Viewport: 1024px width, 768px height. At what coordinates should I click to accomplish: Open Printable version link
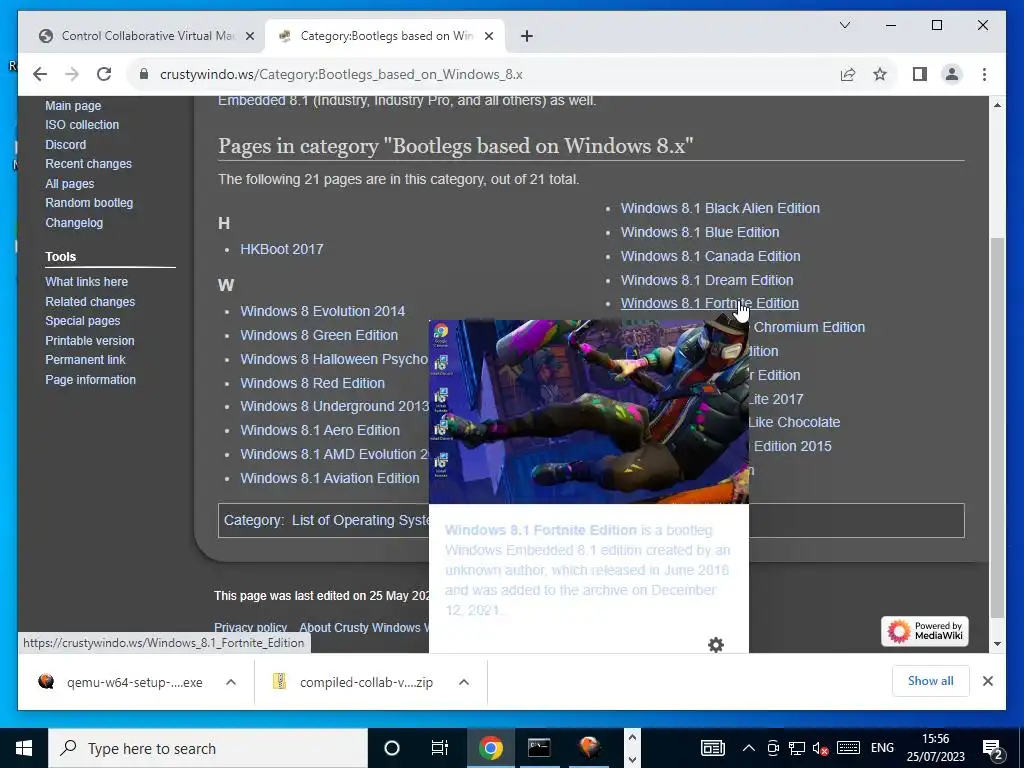point(90,340)
